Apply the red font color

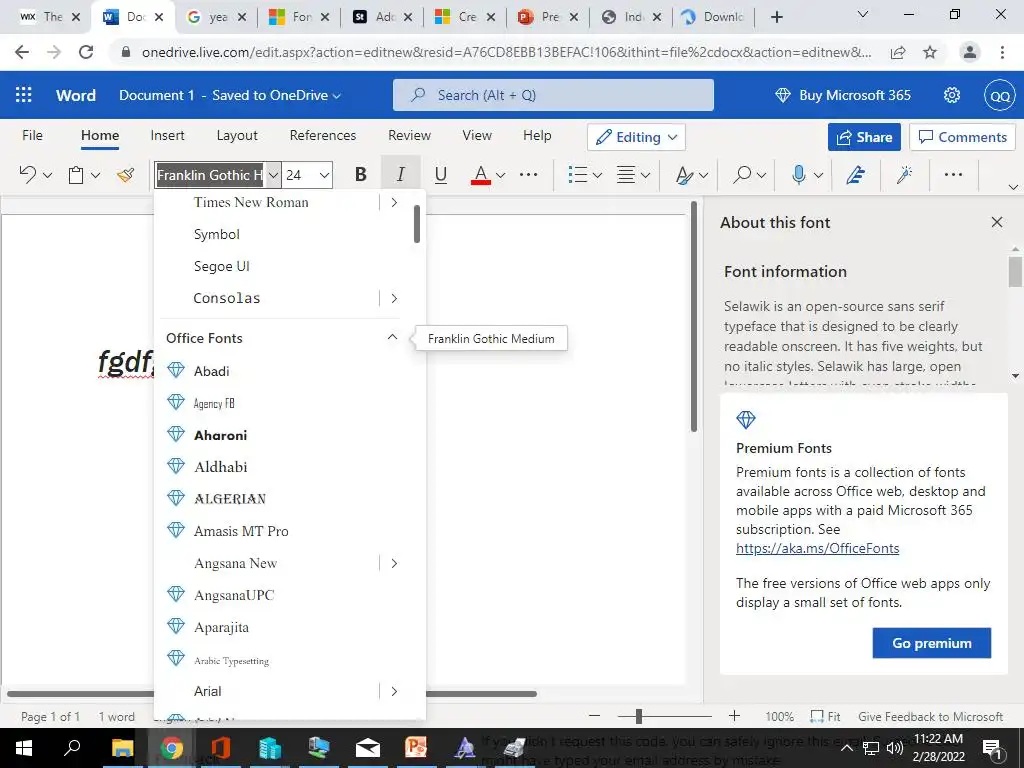point(481,174)
